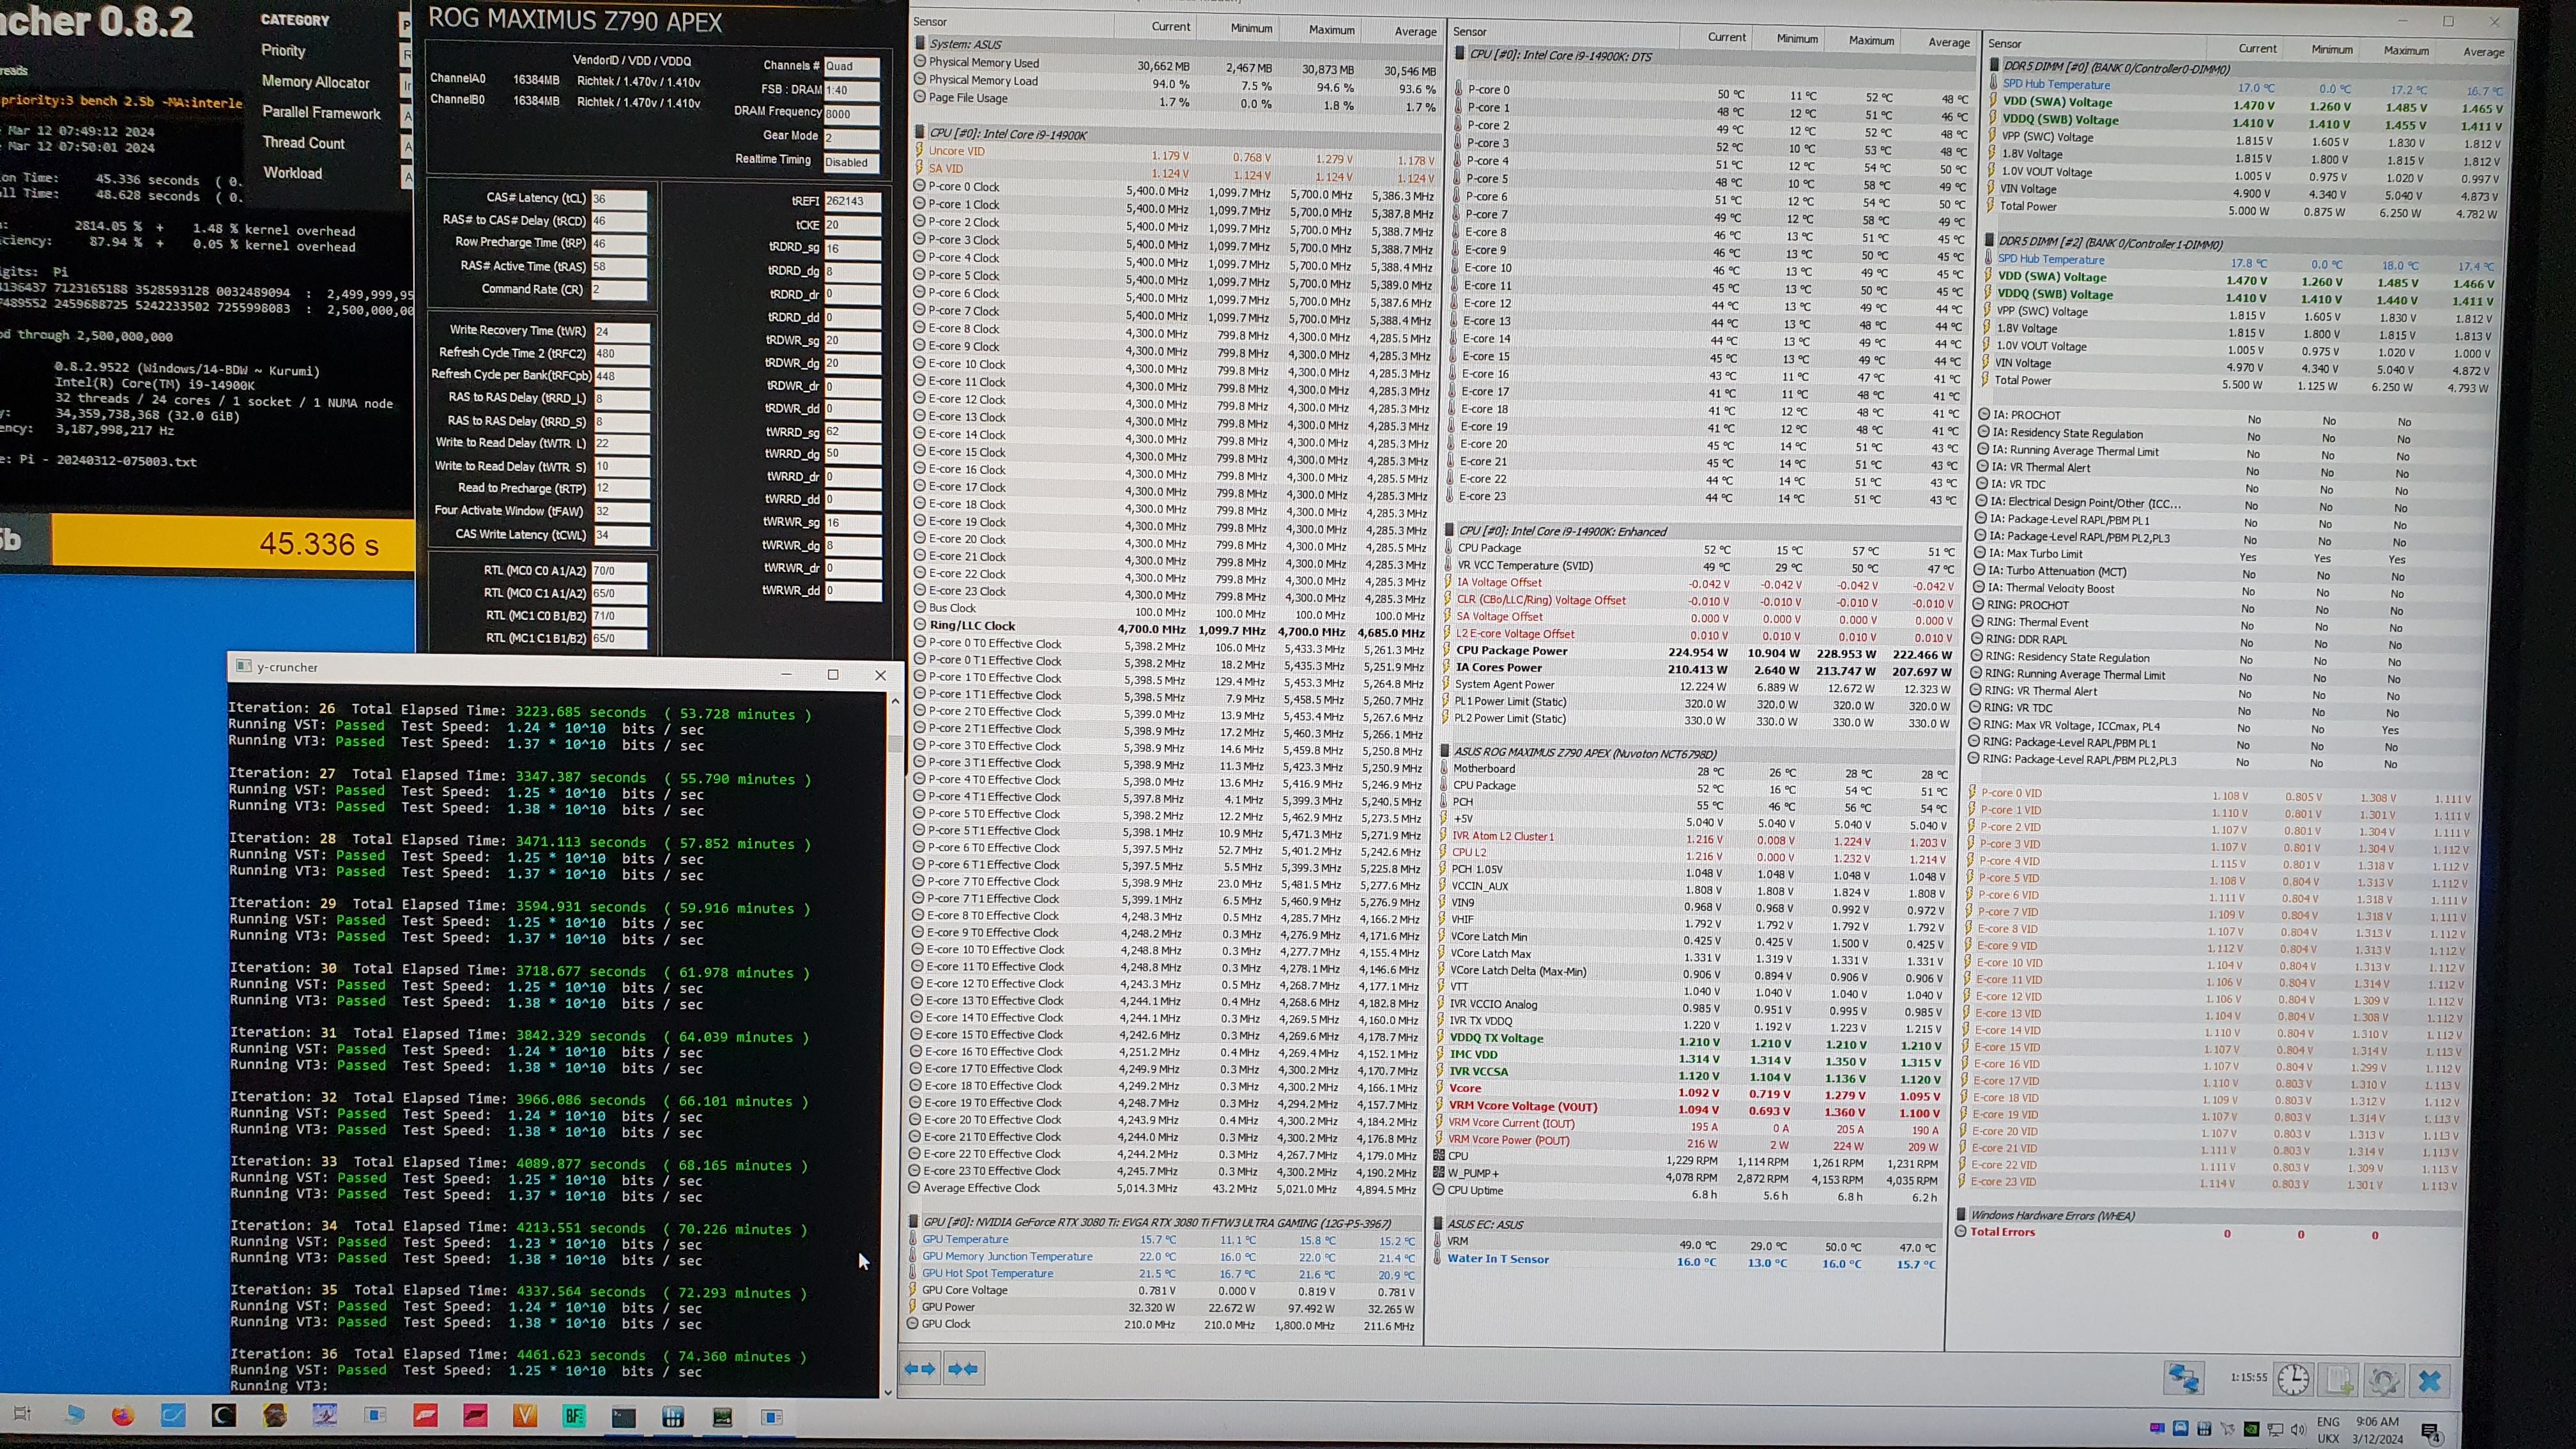Select Workload category
This screenshot has height=1449, width=2576.
pyautogui.click(x=292, y=173)
